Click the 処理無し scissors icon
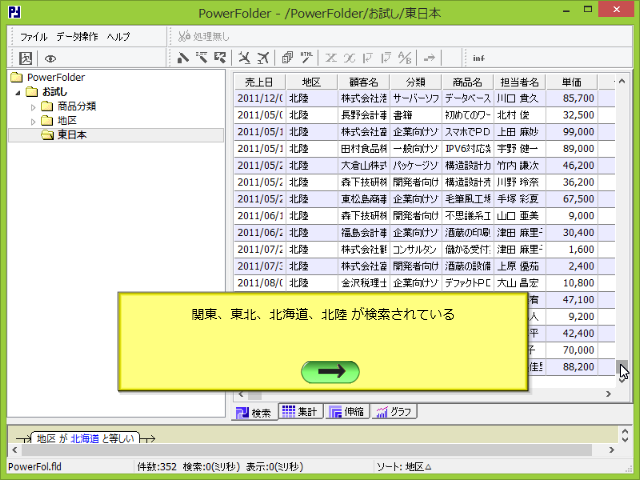 tap(184, 36)
